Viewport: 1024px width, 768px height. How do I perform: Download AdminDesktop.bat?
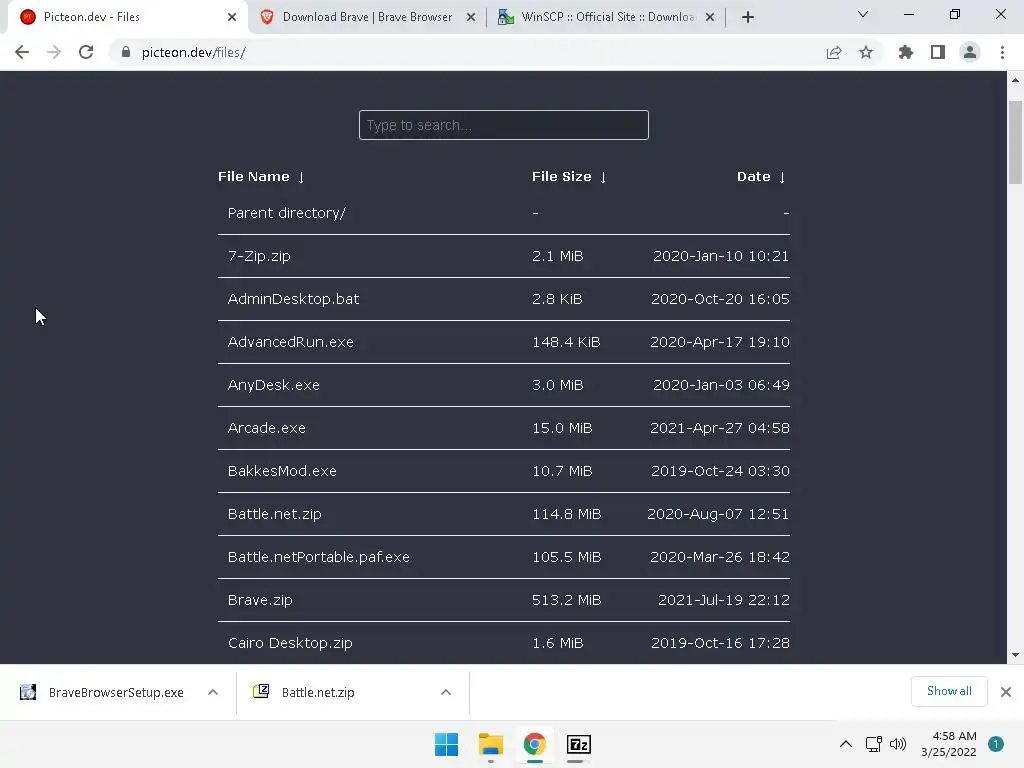point(293,299)
